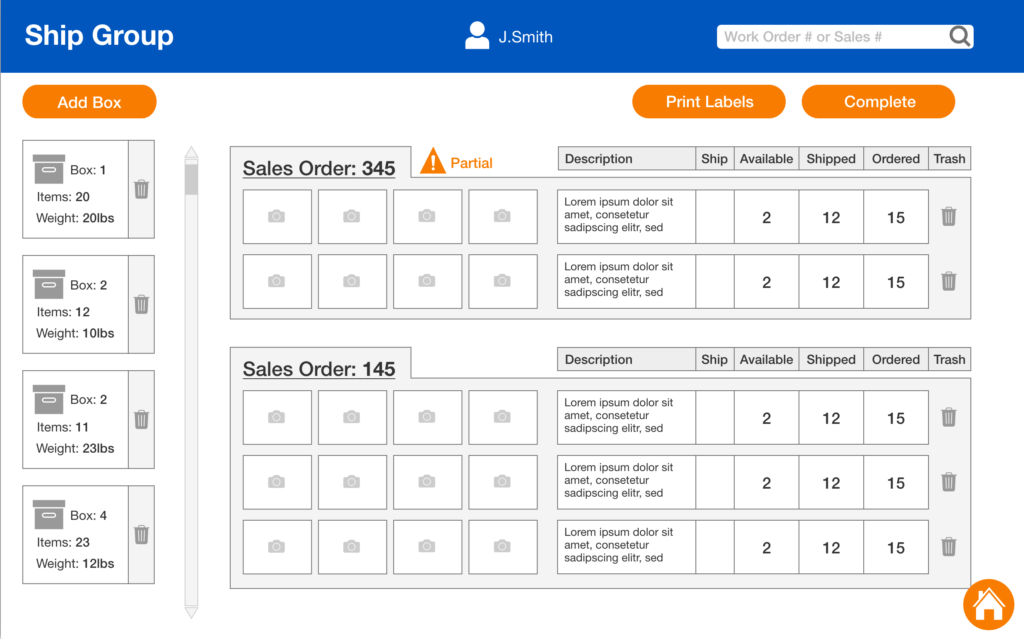
Task: Open the Sales Order: 345 heading tab
Action: [319, 168]
